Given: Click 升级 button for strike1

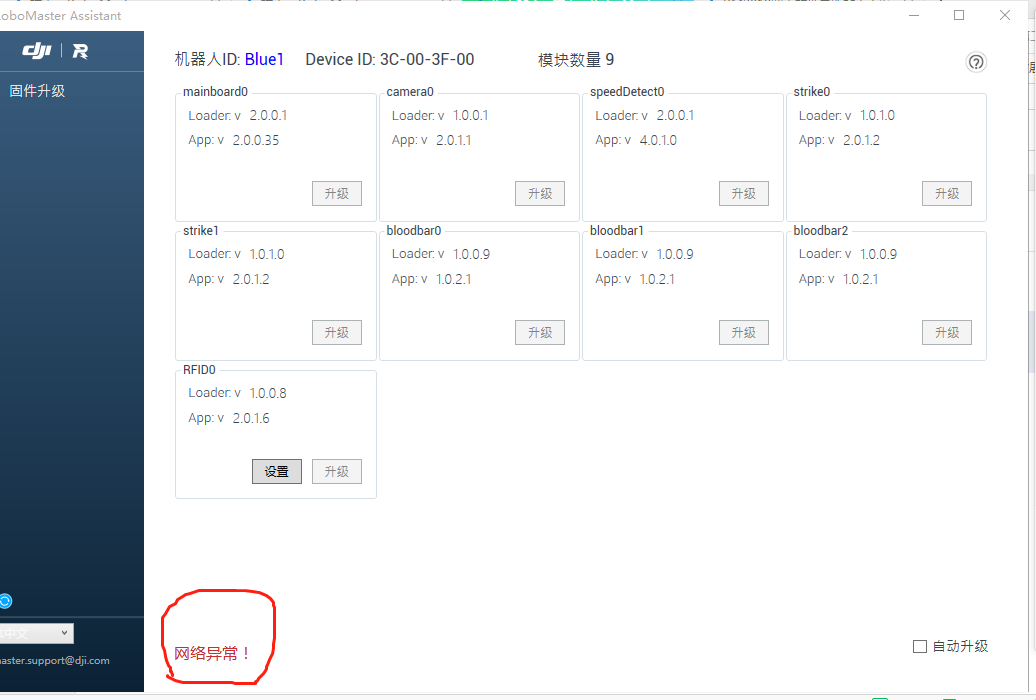Looking at the screenshot, I should [x=337, y=332].
